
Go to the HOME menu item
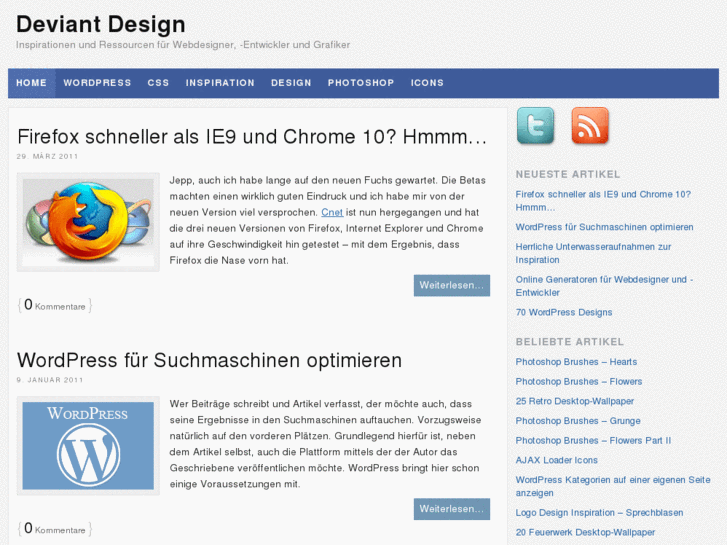pos(32,83)
